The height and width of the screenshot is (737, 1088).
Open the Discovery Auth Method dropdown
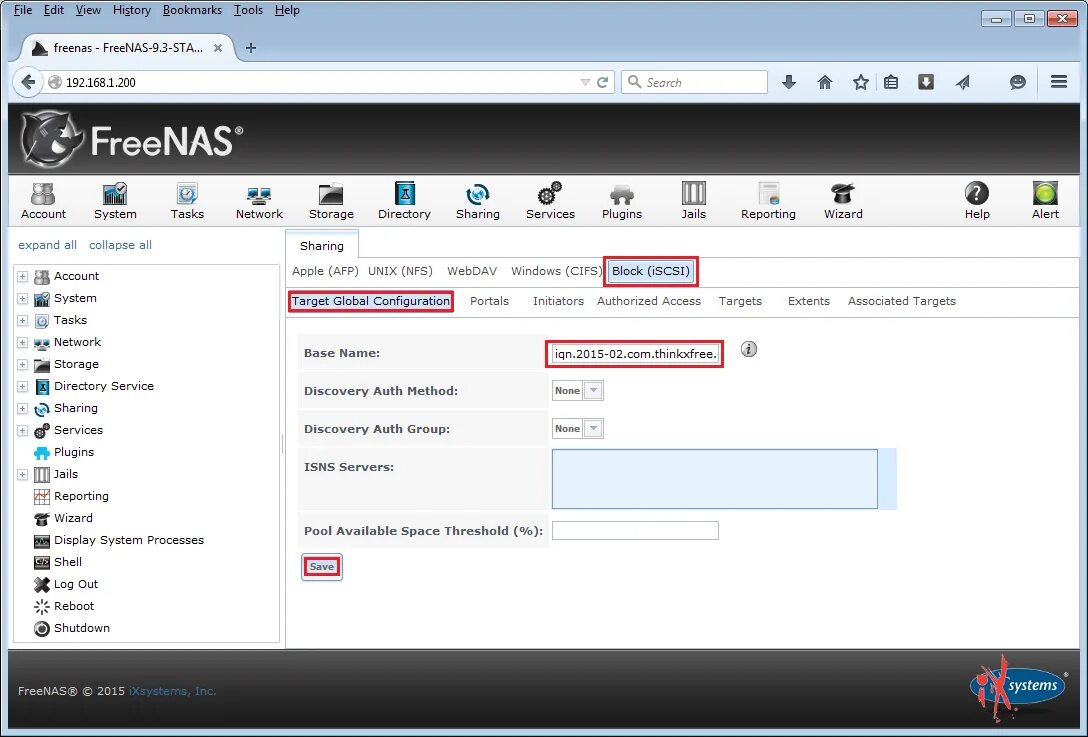tap(593, 391)
